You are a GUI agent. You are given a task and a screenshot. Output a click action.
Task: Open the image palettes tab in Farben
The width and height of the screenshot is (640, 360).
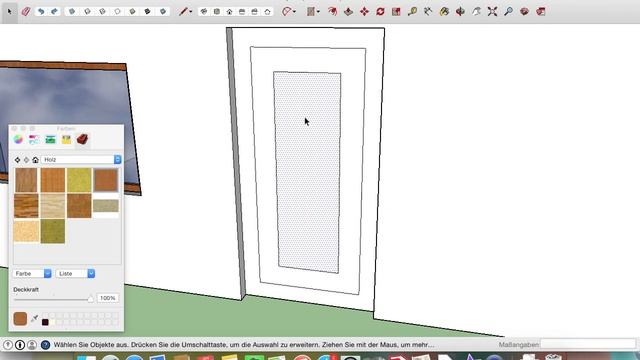point(66,140)
